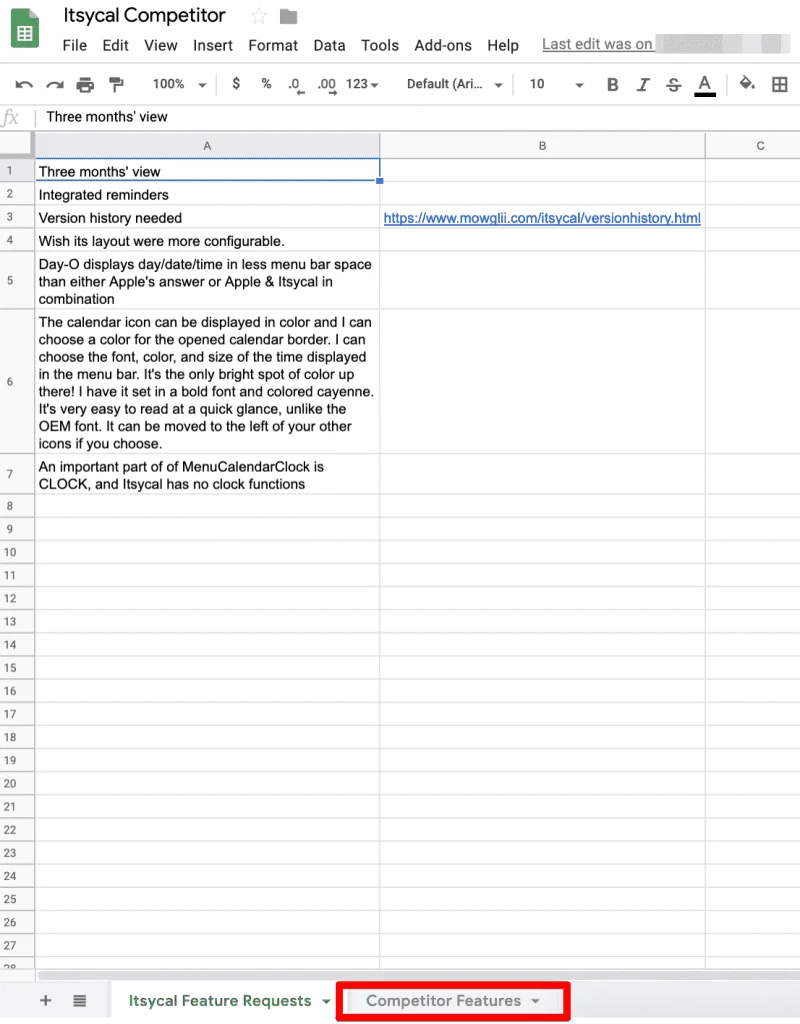Toggle Italic formatting

(643, 84)
